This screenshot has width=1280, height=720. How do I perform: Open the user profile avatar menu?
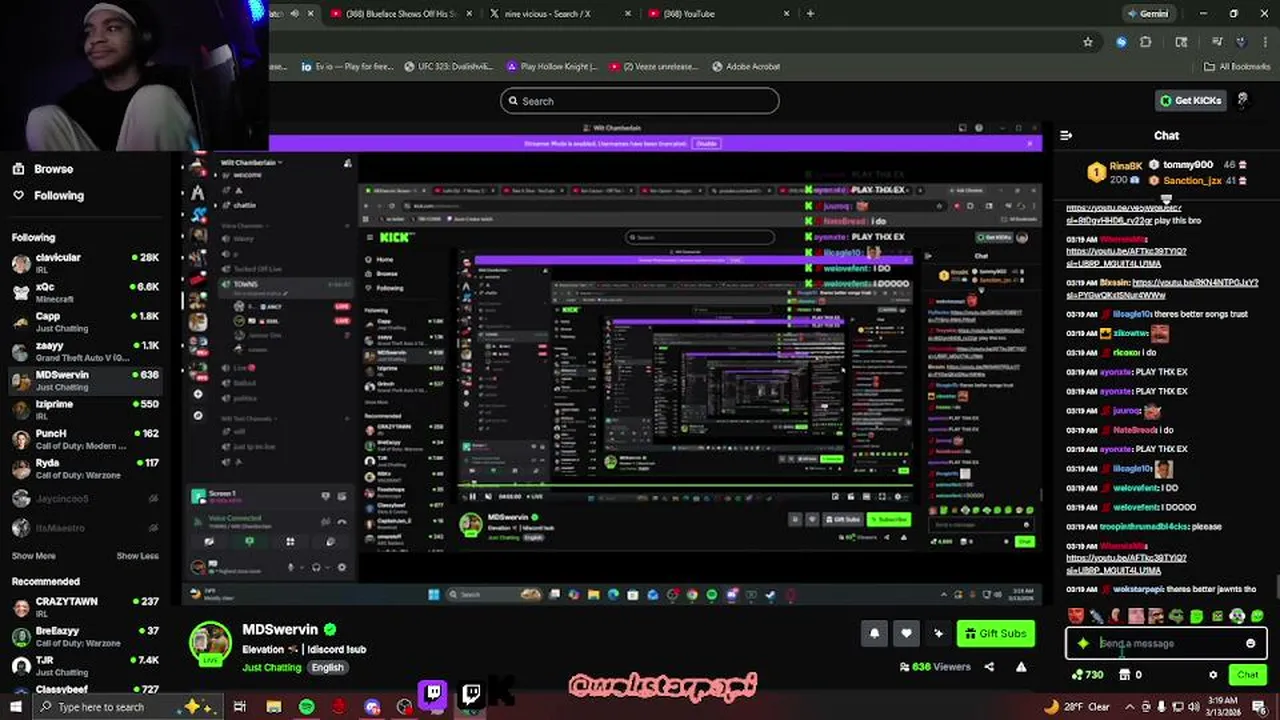(x=1243, y=100)
